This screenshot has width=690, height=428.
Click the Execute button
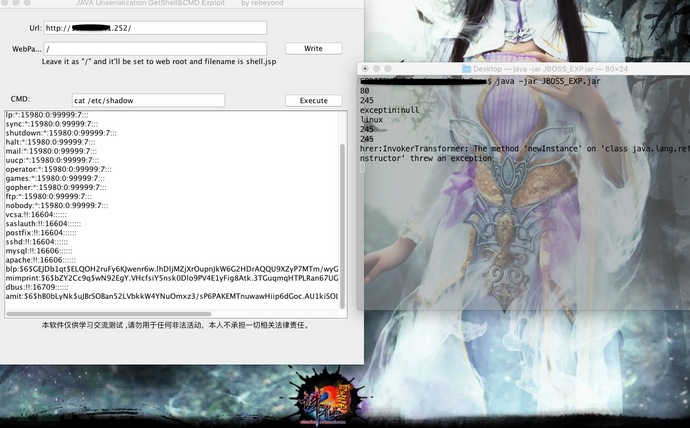pos(313,100)
